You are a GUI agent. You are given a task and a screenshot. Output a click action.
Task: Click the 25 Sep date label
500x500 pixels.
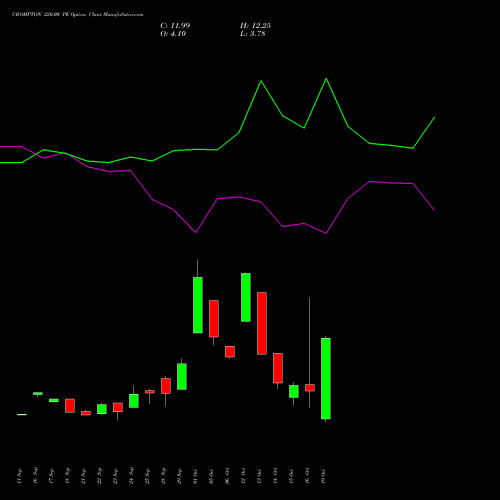(147, 476)
